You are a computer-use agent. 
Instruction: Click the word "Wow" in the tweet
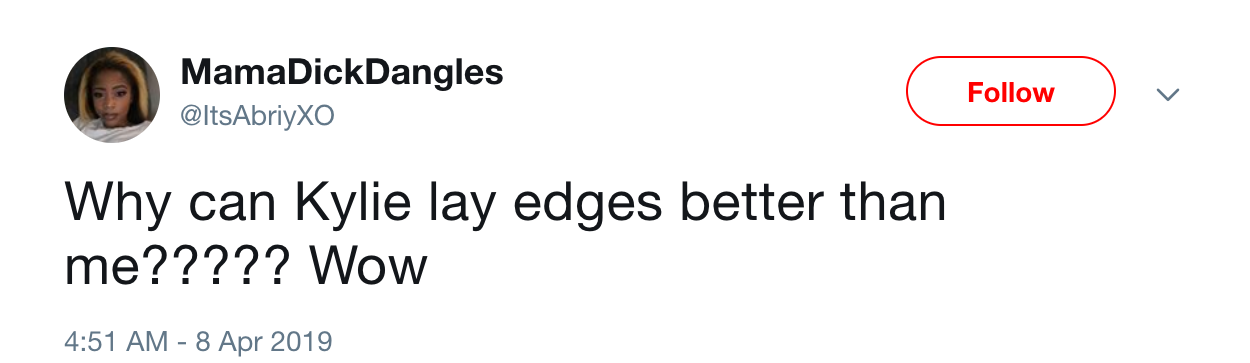[x=368, y=265]
